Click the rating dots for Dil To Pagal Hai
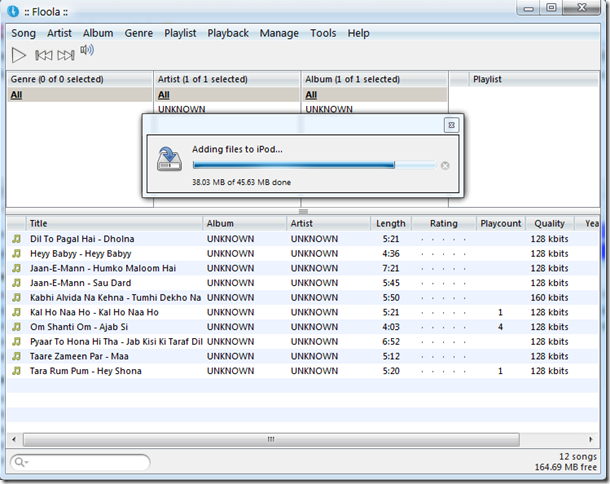Screen dimensions: 610x484 pyautogui.click(x=443, y=239)
